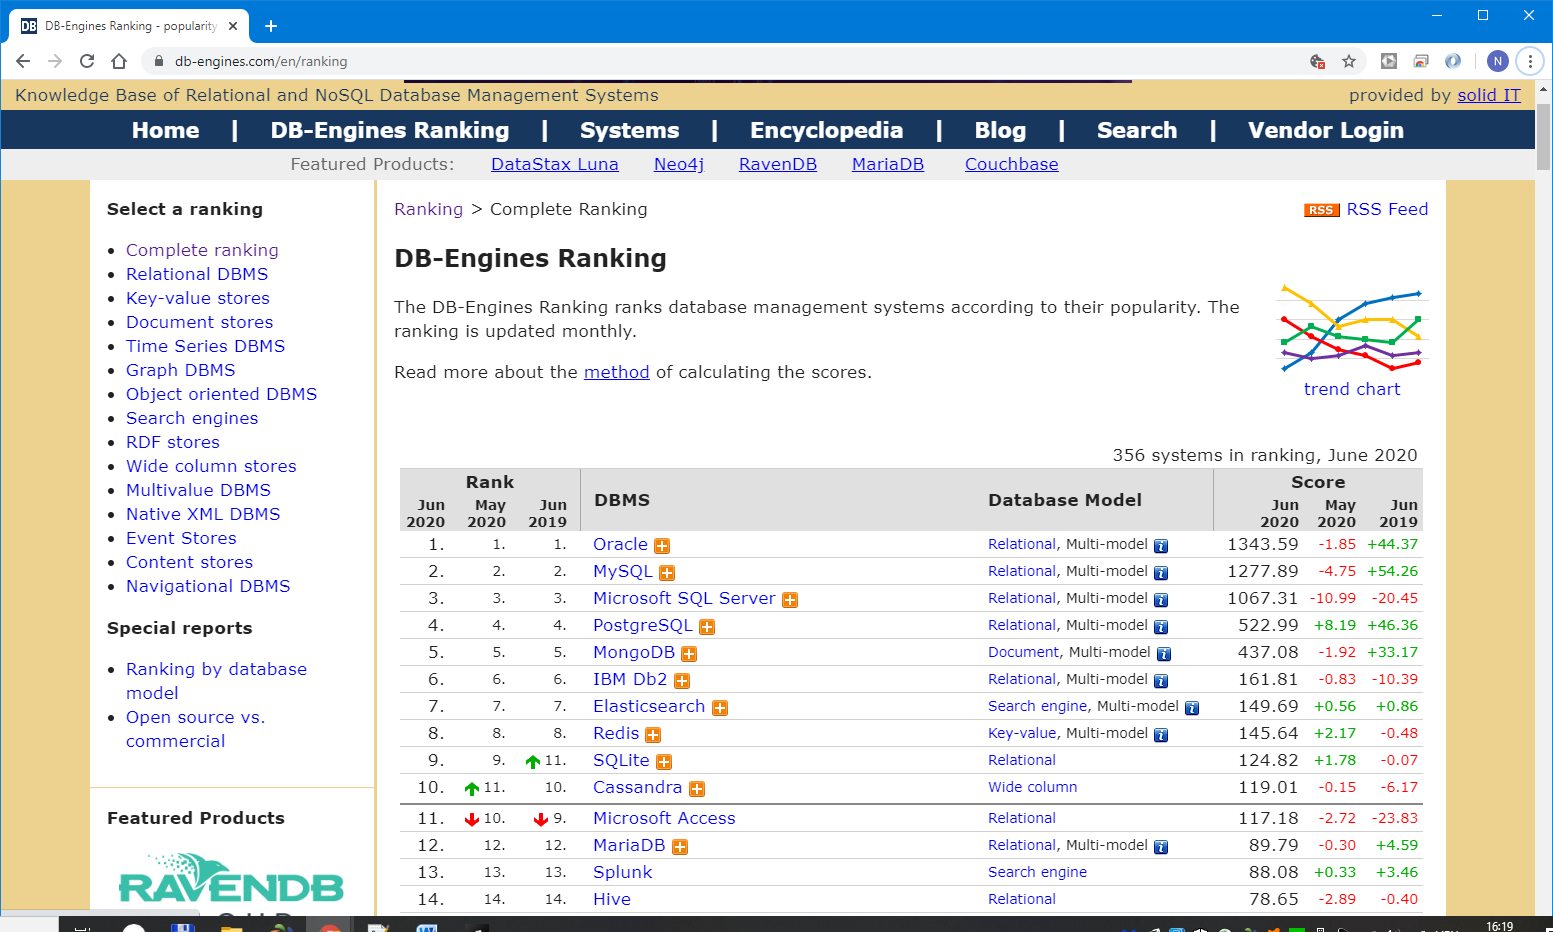This screenshot has height=932, width=1553.
Task: Click the Cassandra plus icon
Action: (x=697, y=789)
